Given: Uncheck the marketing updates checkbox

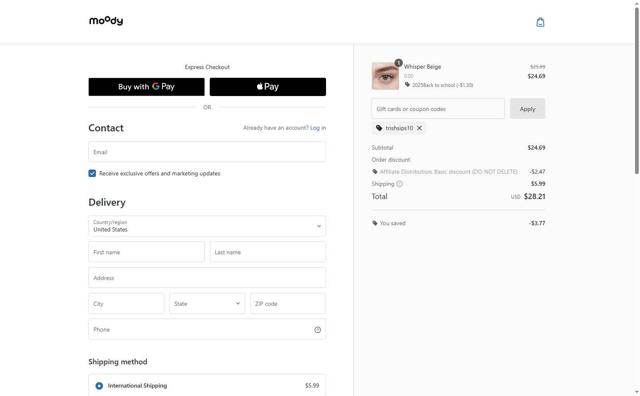Looking at the screenshot, I should [92, 174].
